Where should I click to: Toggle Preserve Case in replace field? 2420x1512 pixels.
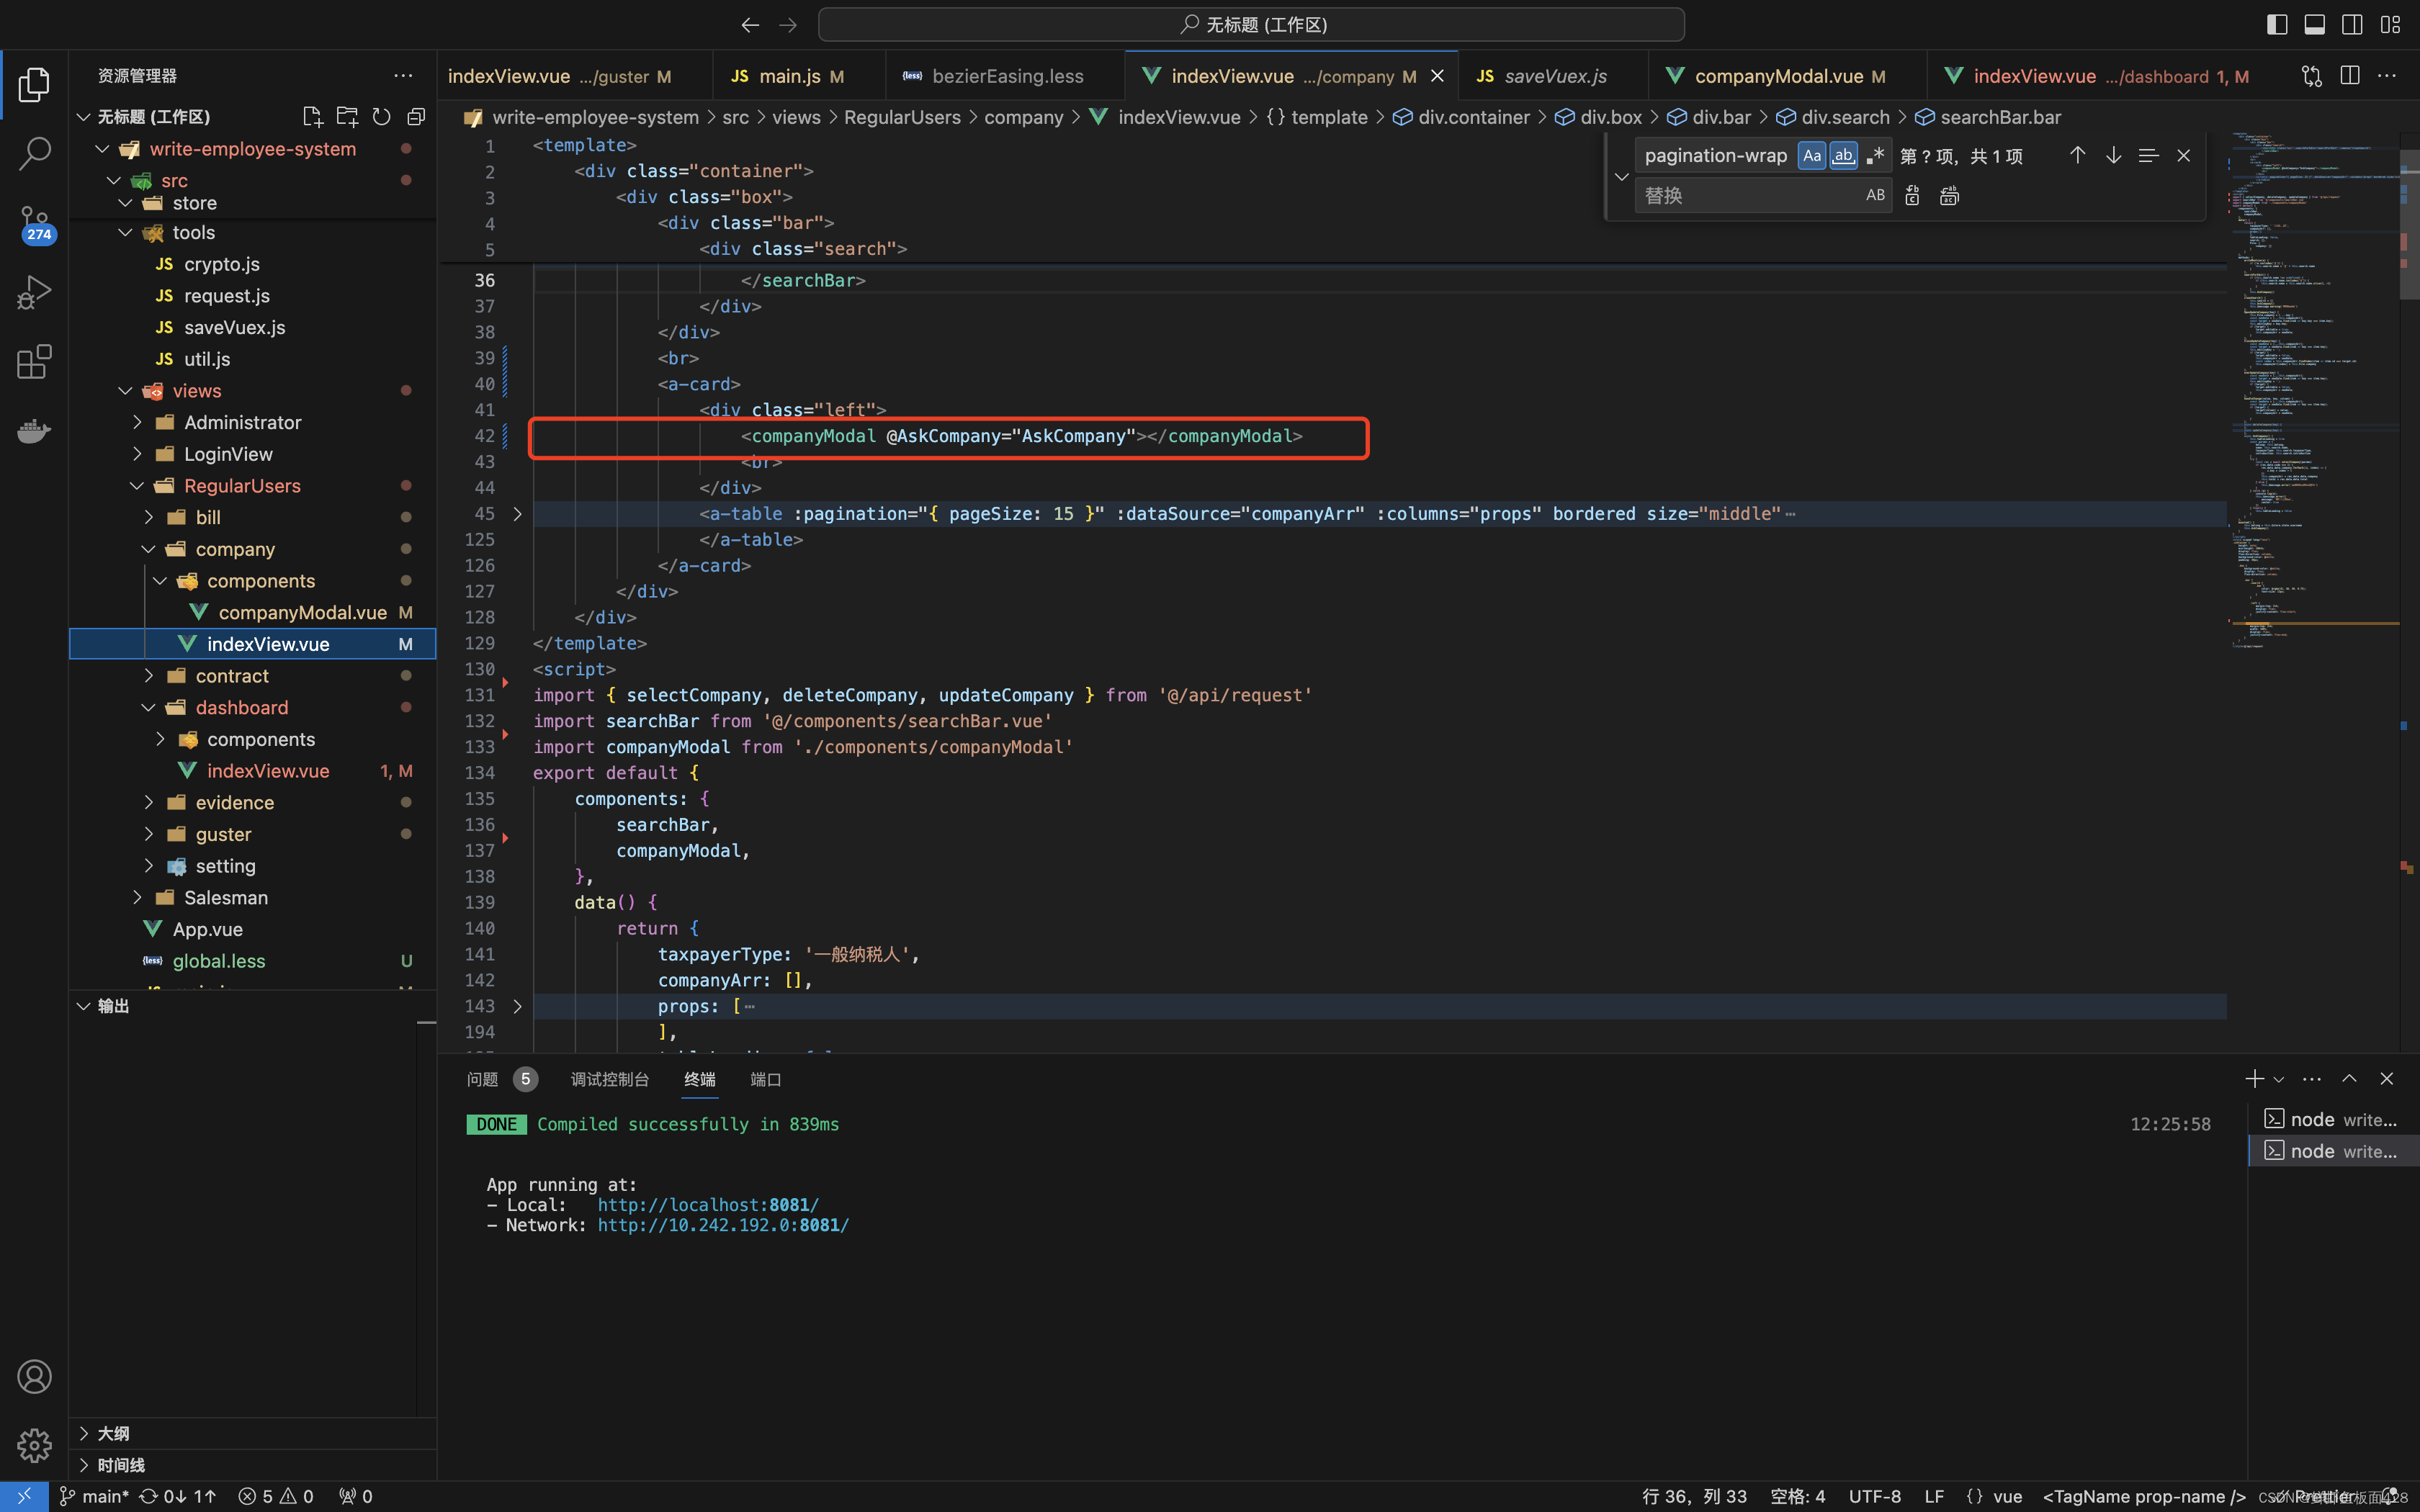tap(1875, 196)
